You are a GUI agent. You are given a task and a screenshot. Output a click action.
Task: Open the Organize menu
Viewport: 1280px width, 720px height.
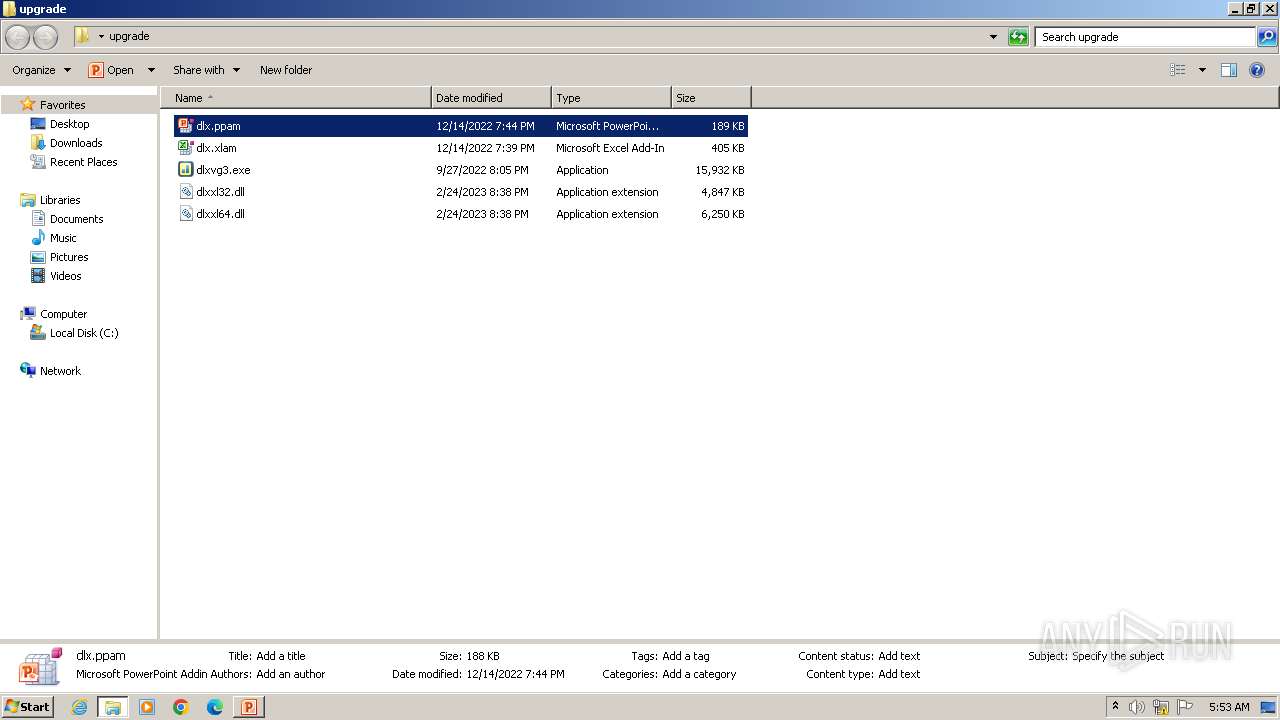pyautogui.click(x=41, y=70)
